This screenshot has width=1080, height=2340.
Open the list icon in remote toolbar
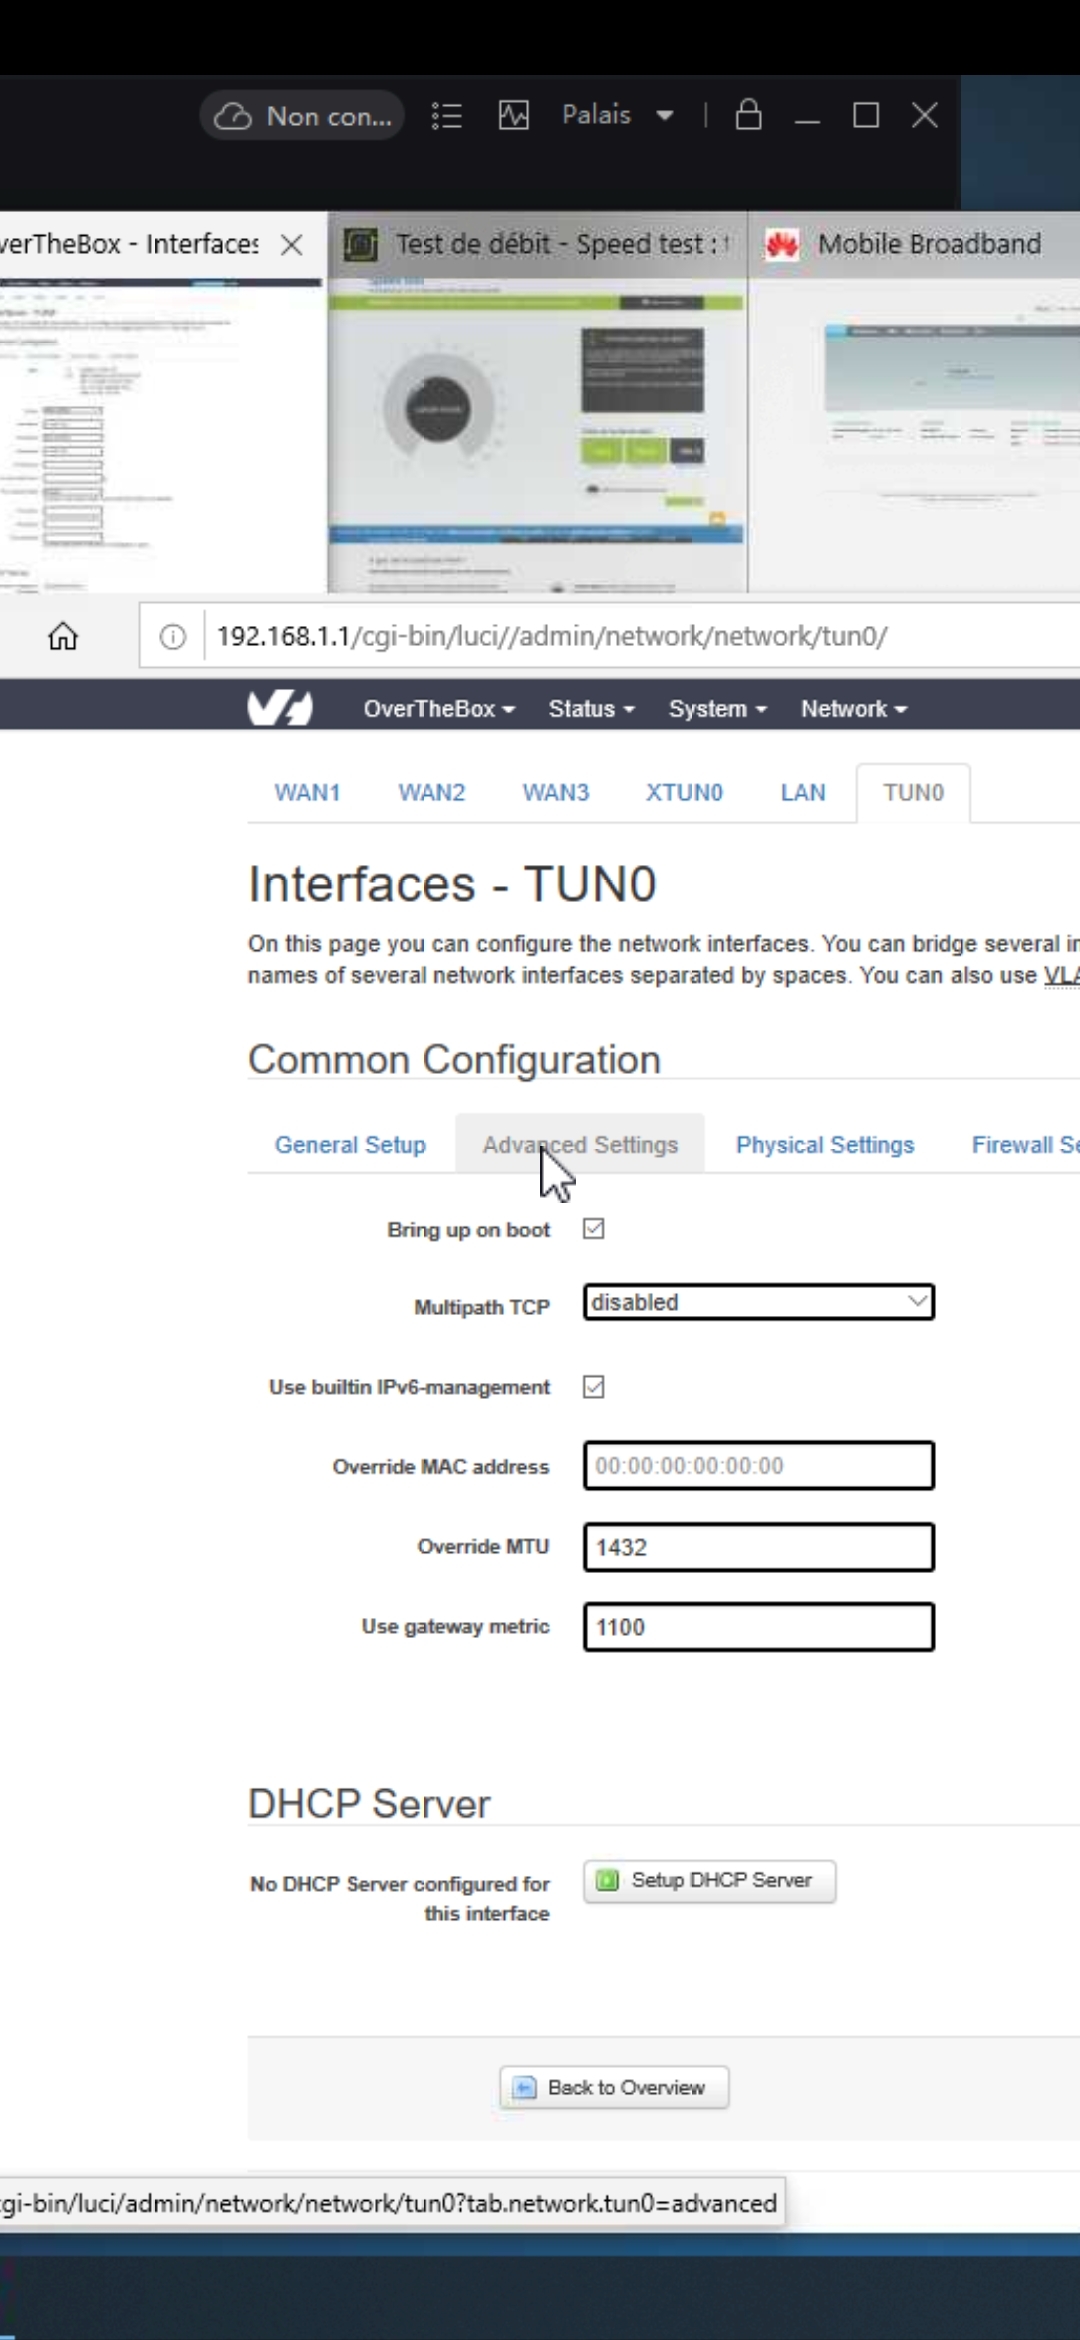tap(446, 116)
